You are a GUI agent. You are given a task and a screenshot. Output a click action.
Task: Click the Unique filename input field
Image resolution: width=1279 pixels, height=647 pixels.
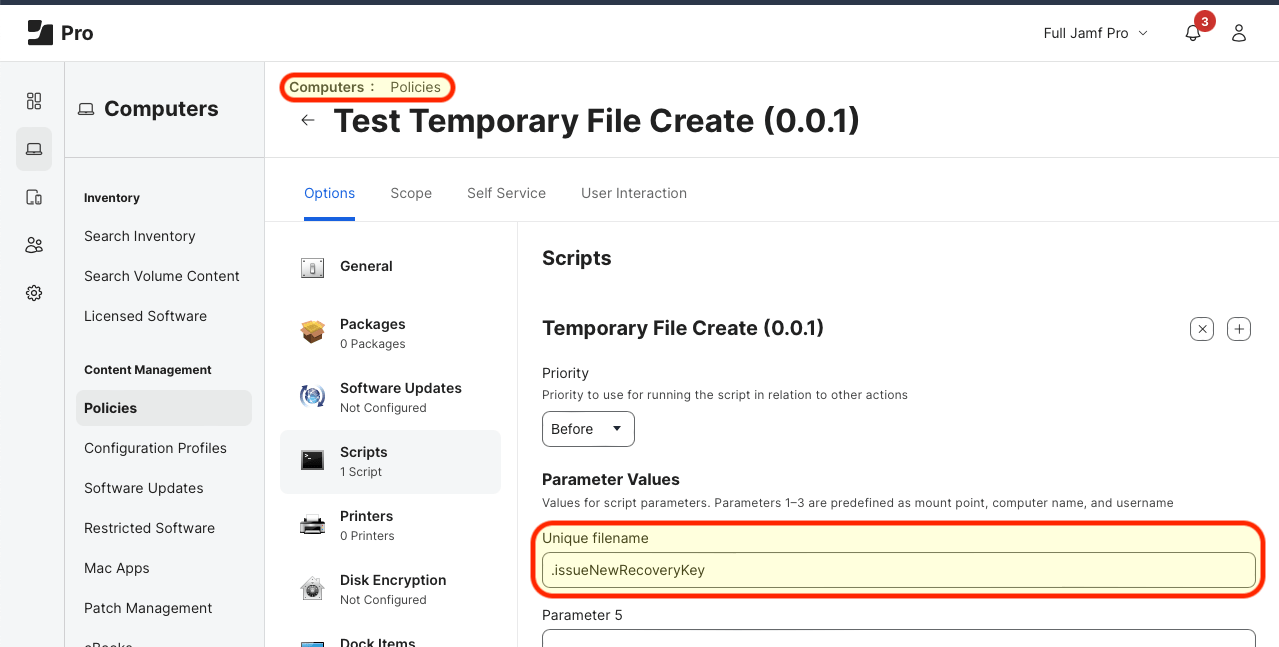(899, 570)
